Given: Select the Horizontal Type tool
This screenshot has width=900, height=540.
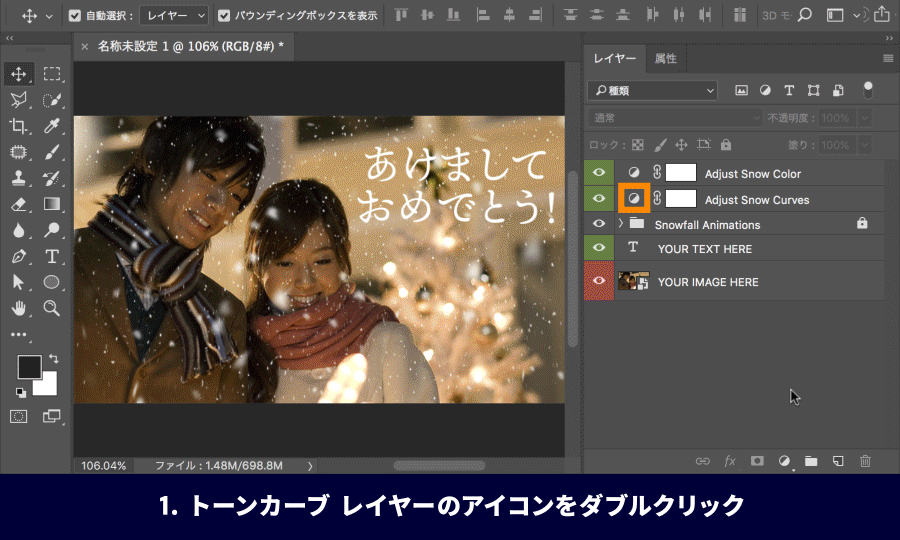Looking at the screenshot, I should click(x=52, y=256).
